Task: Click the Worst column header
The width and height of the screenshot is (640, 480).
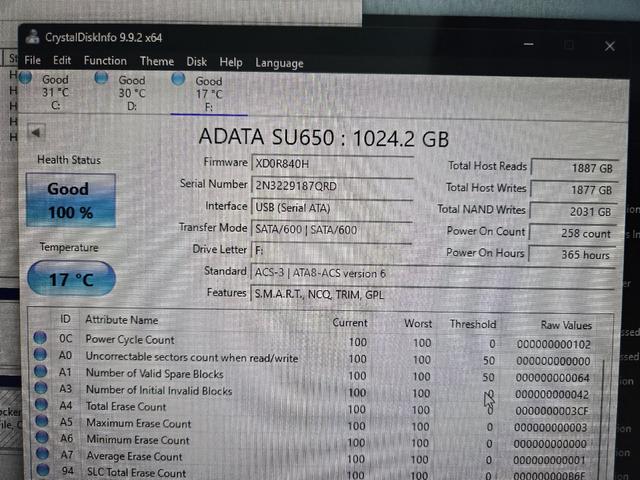Action: [418, 324]
